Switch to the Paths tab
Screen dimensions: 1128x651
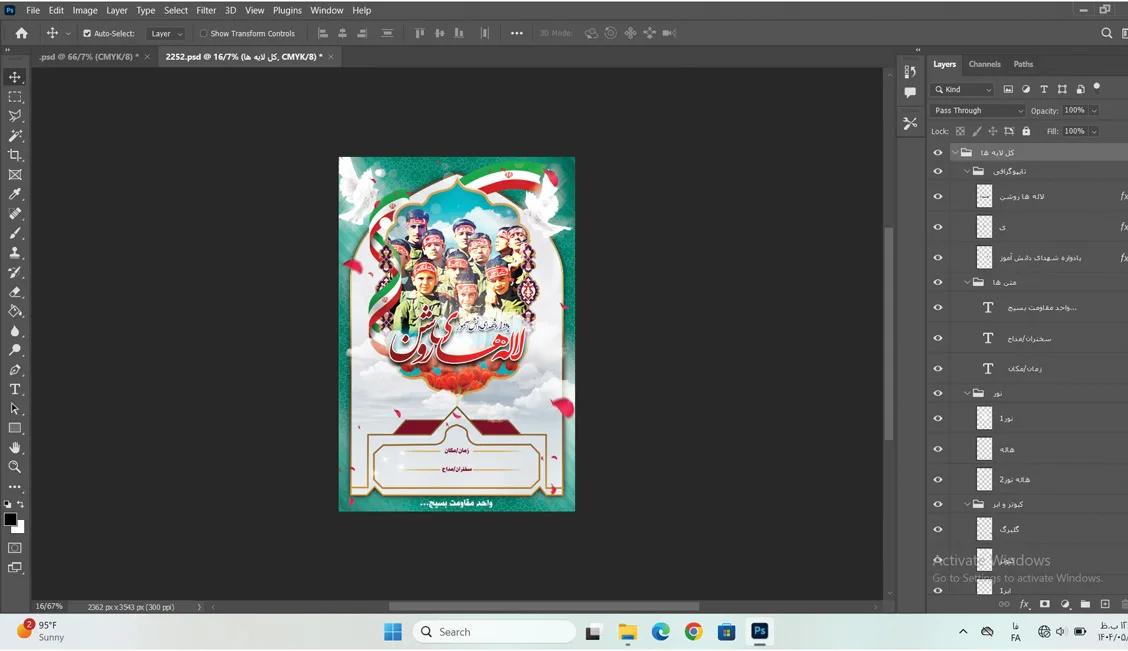pyautogui.click(x=1023, y=64)
